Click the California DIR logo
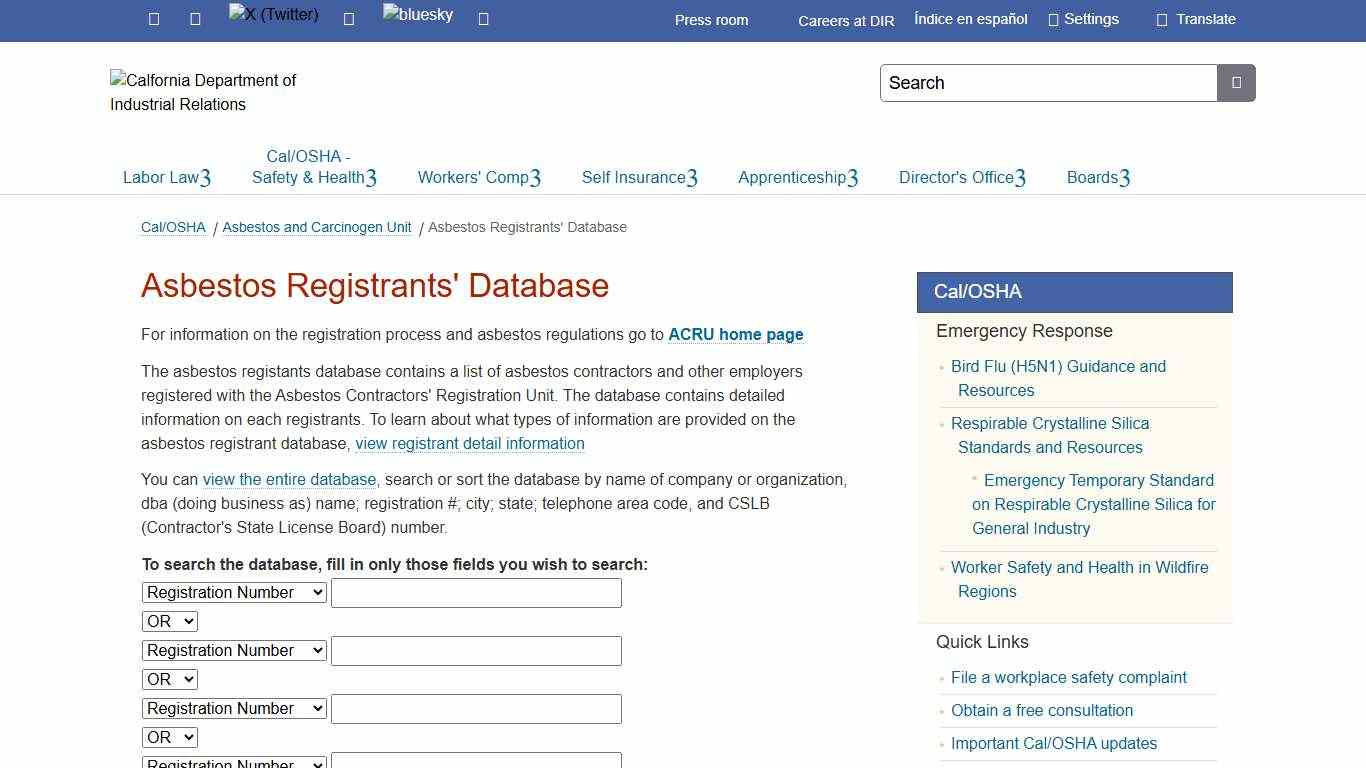The height and width of the screenshot is (768, 1366). [203, 92]
